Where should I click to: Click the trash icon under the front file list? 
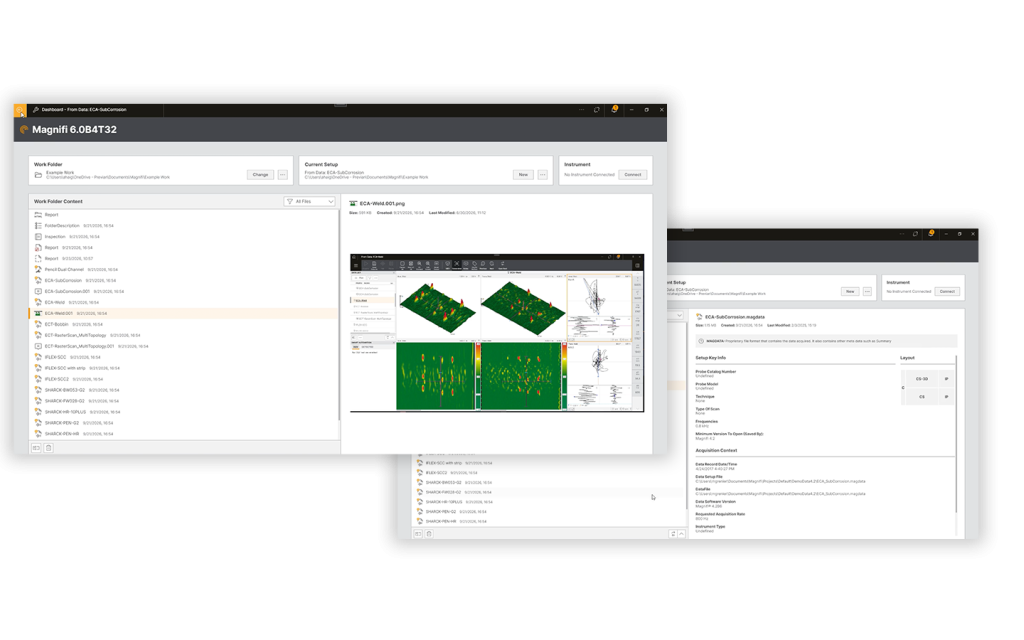coord(48,448)
